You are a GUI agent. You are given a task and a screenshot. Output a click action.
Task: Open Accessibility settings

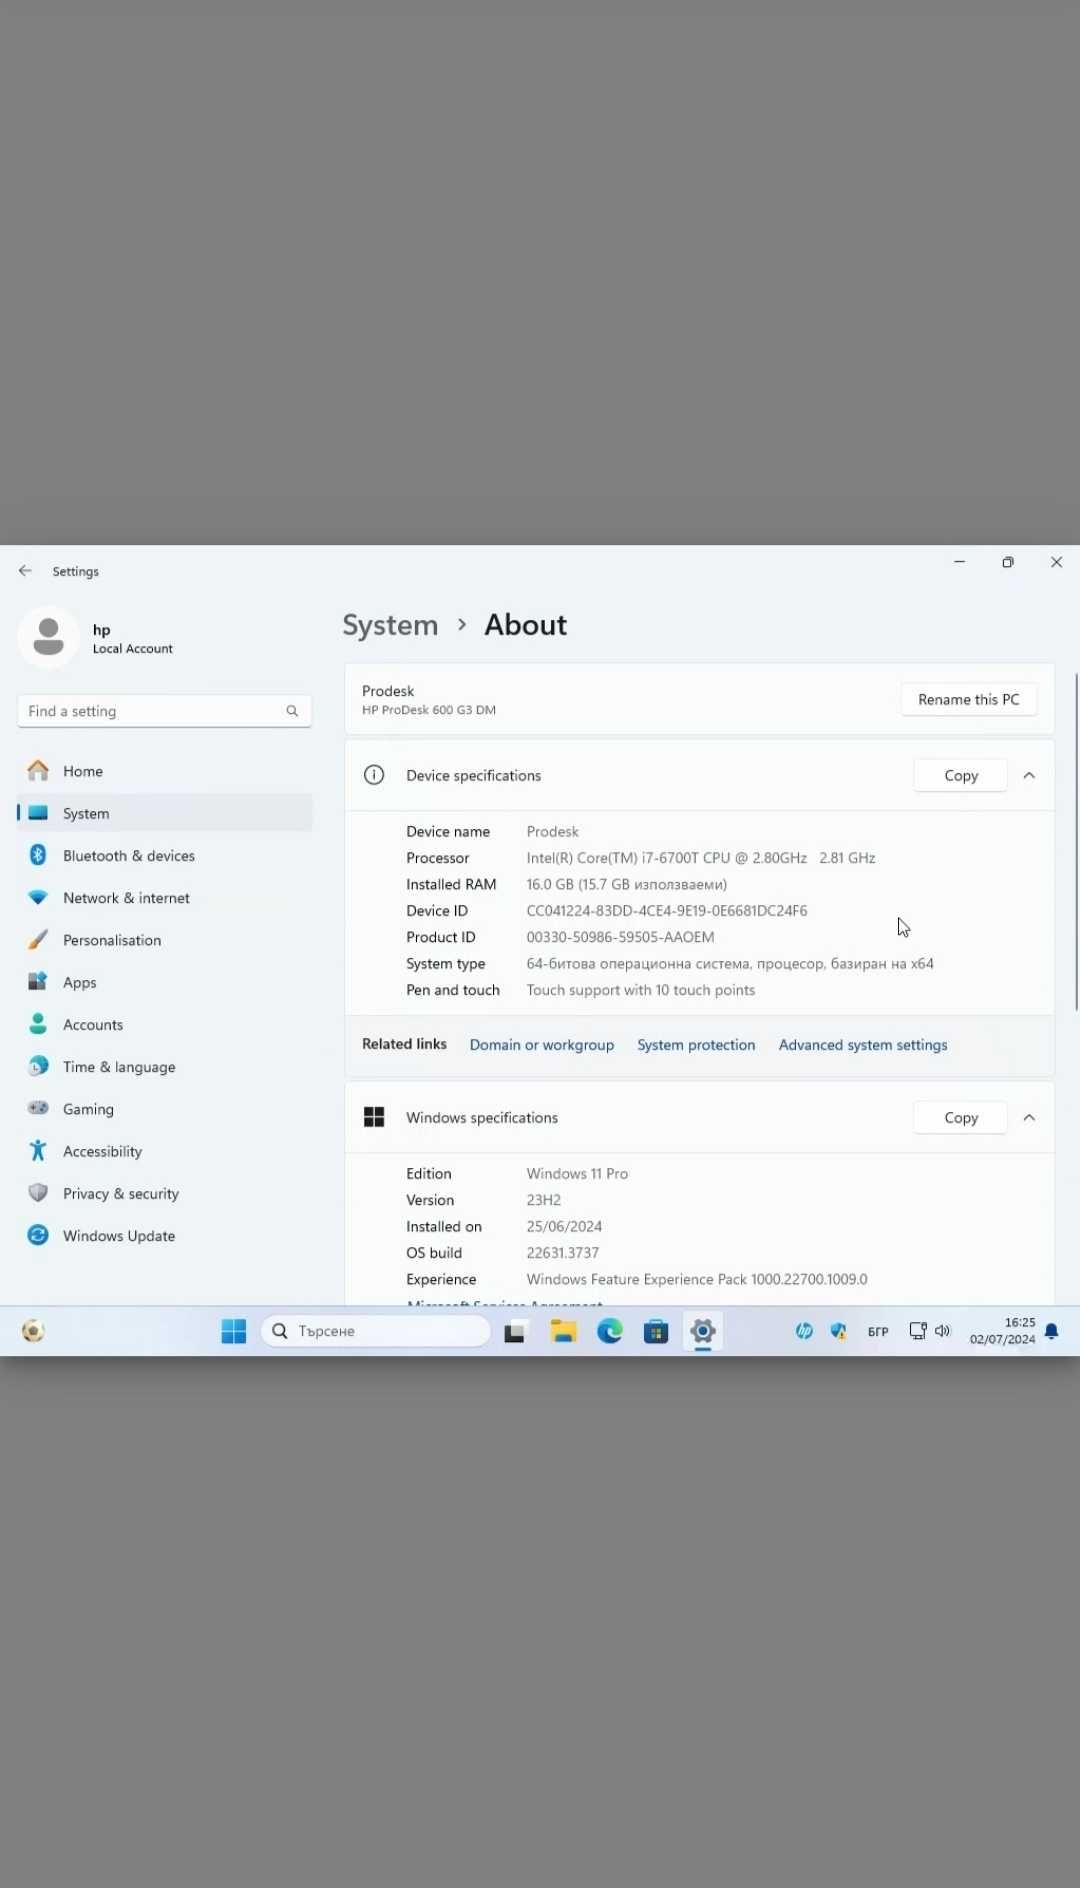coord(165,1151)
